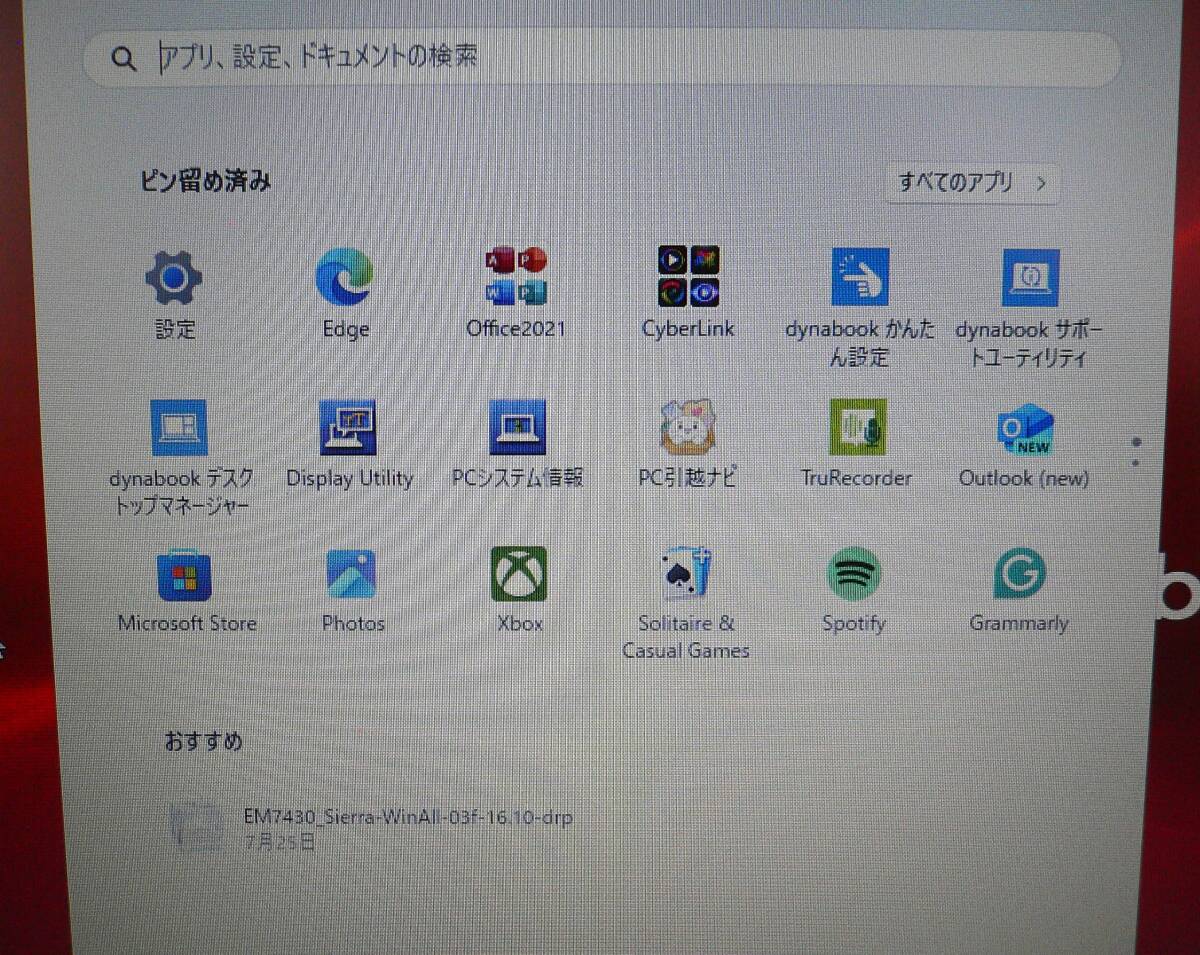This screenshot has height=955, width=1200.
Task: Open Display Utility app
Action: click(348, 427)
